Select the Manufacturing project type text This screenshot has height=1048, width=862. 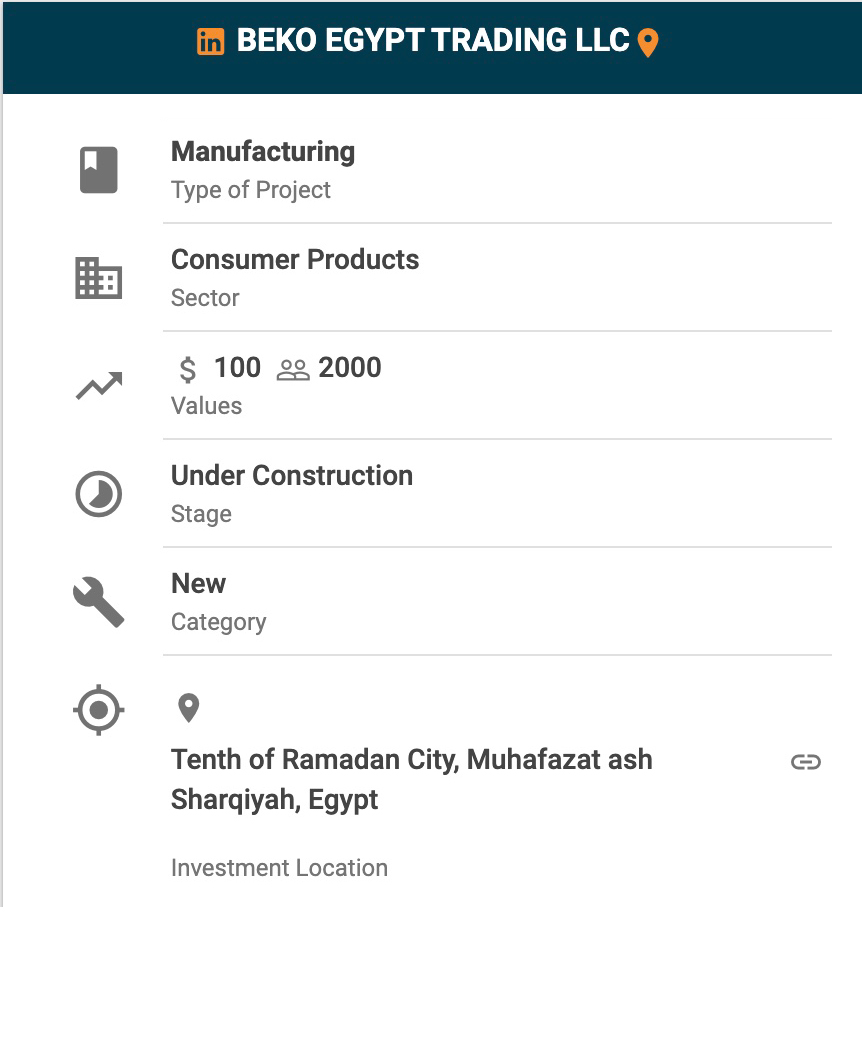point(263,152)
